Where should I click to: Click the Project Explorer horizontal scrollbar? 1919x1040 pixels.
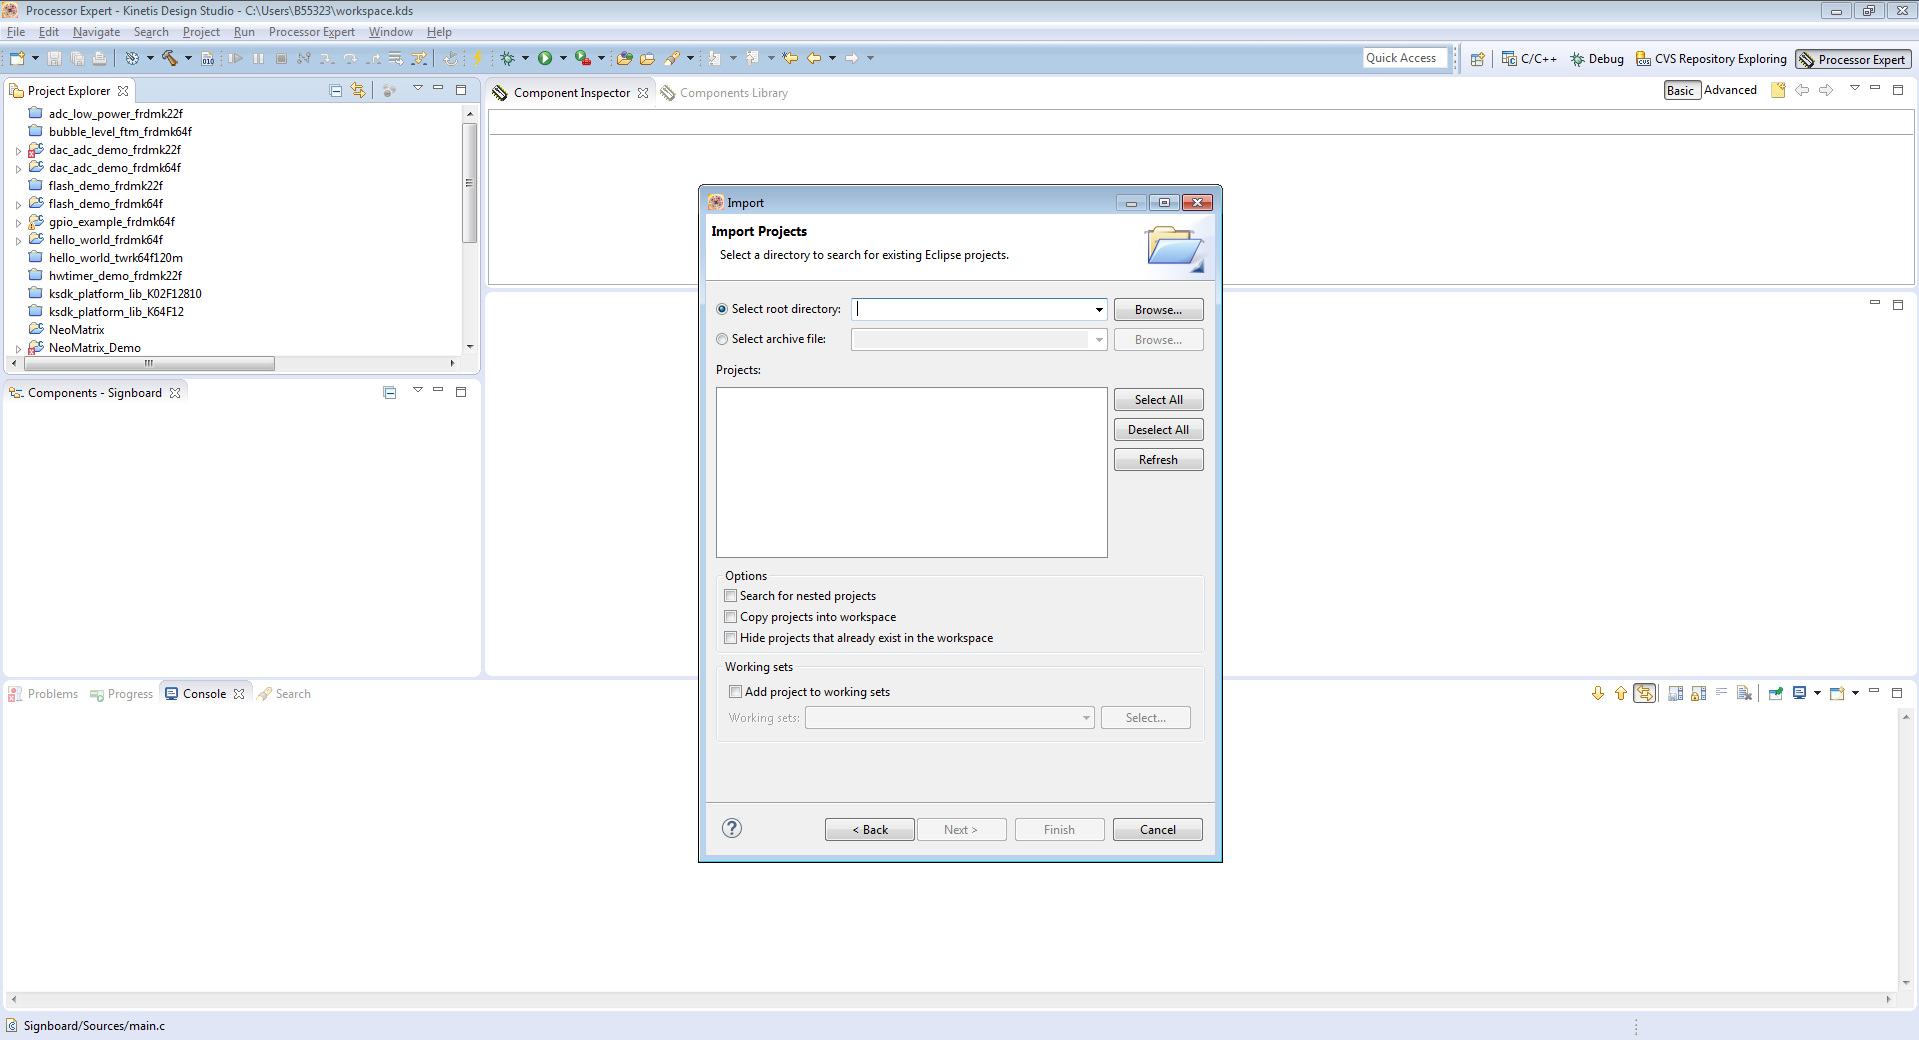pyautogui.click(x=149, y=364)
